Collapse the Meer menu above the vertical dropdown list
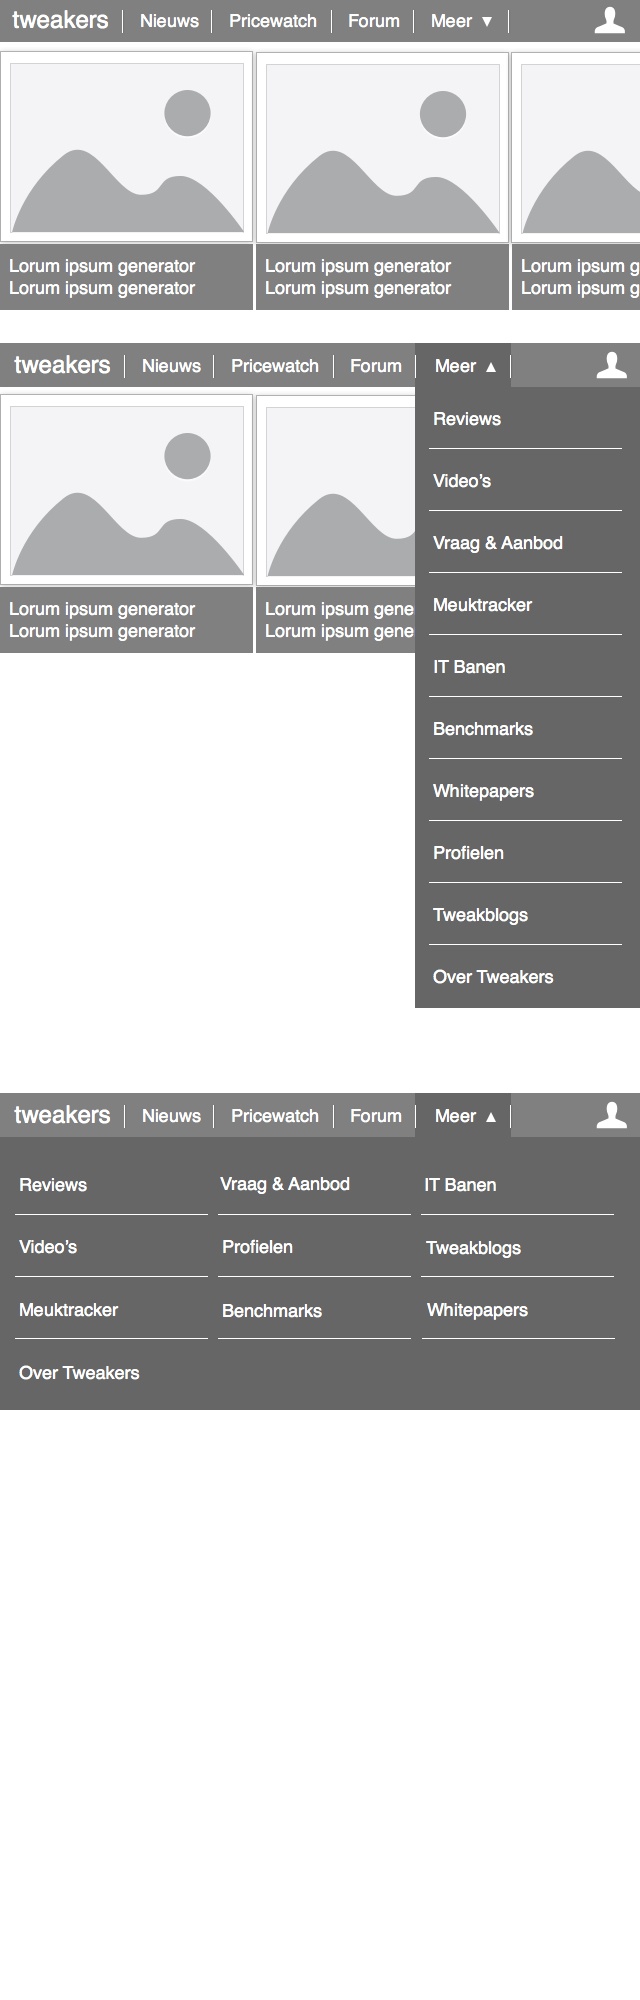This screenshot has width=640, height=2000. pyautogui.click(x=465, y=366)
